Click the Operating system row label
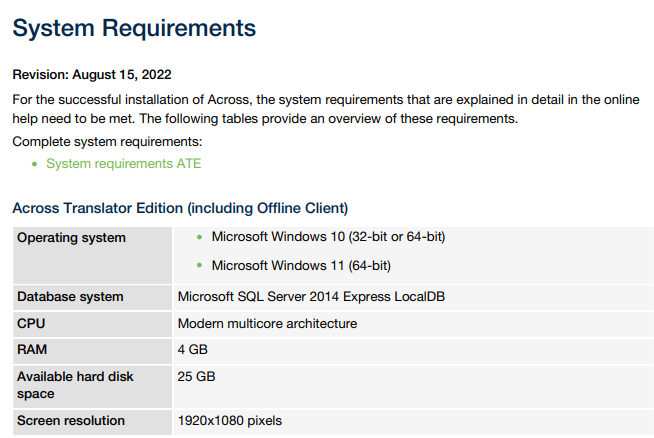654x438 pixels. coord(71,238)
